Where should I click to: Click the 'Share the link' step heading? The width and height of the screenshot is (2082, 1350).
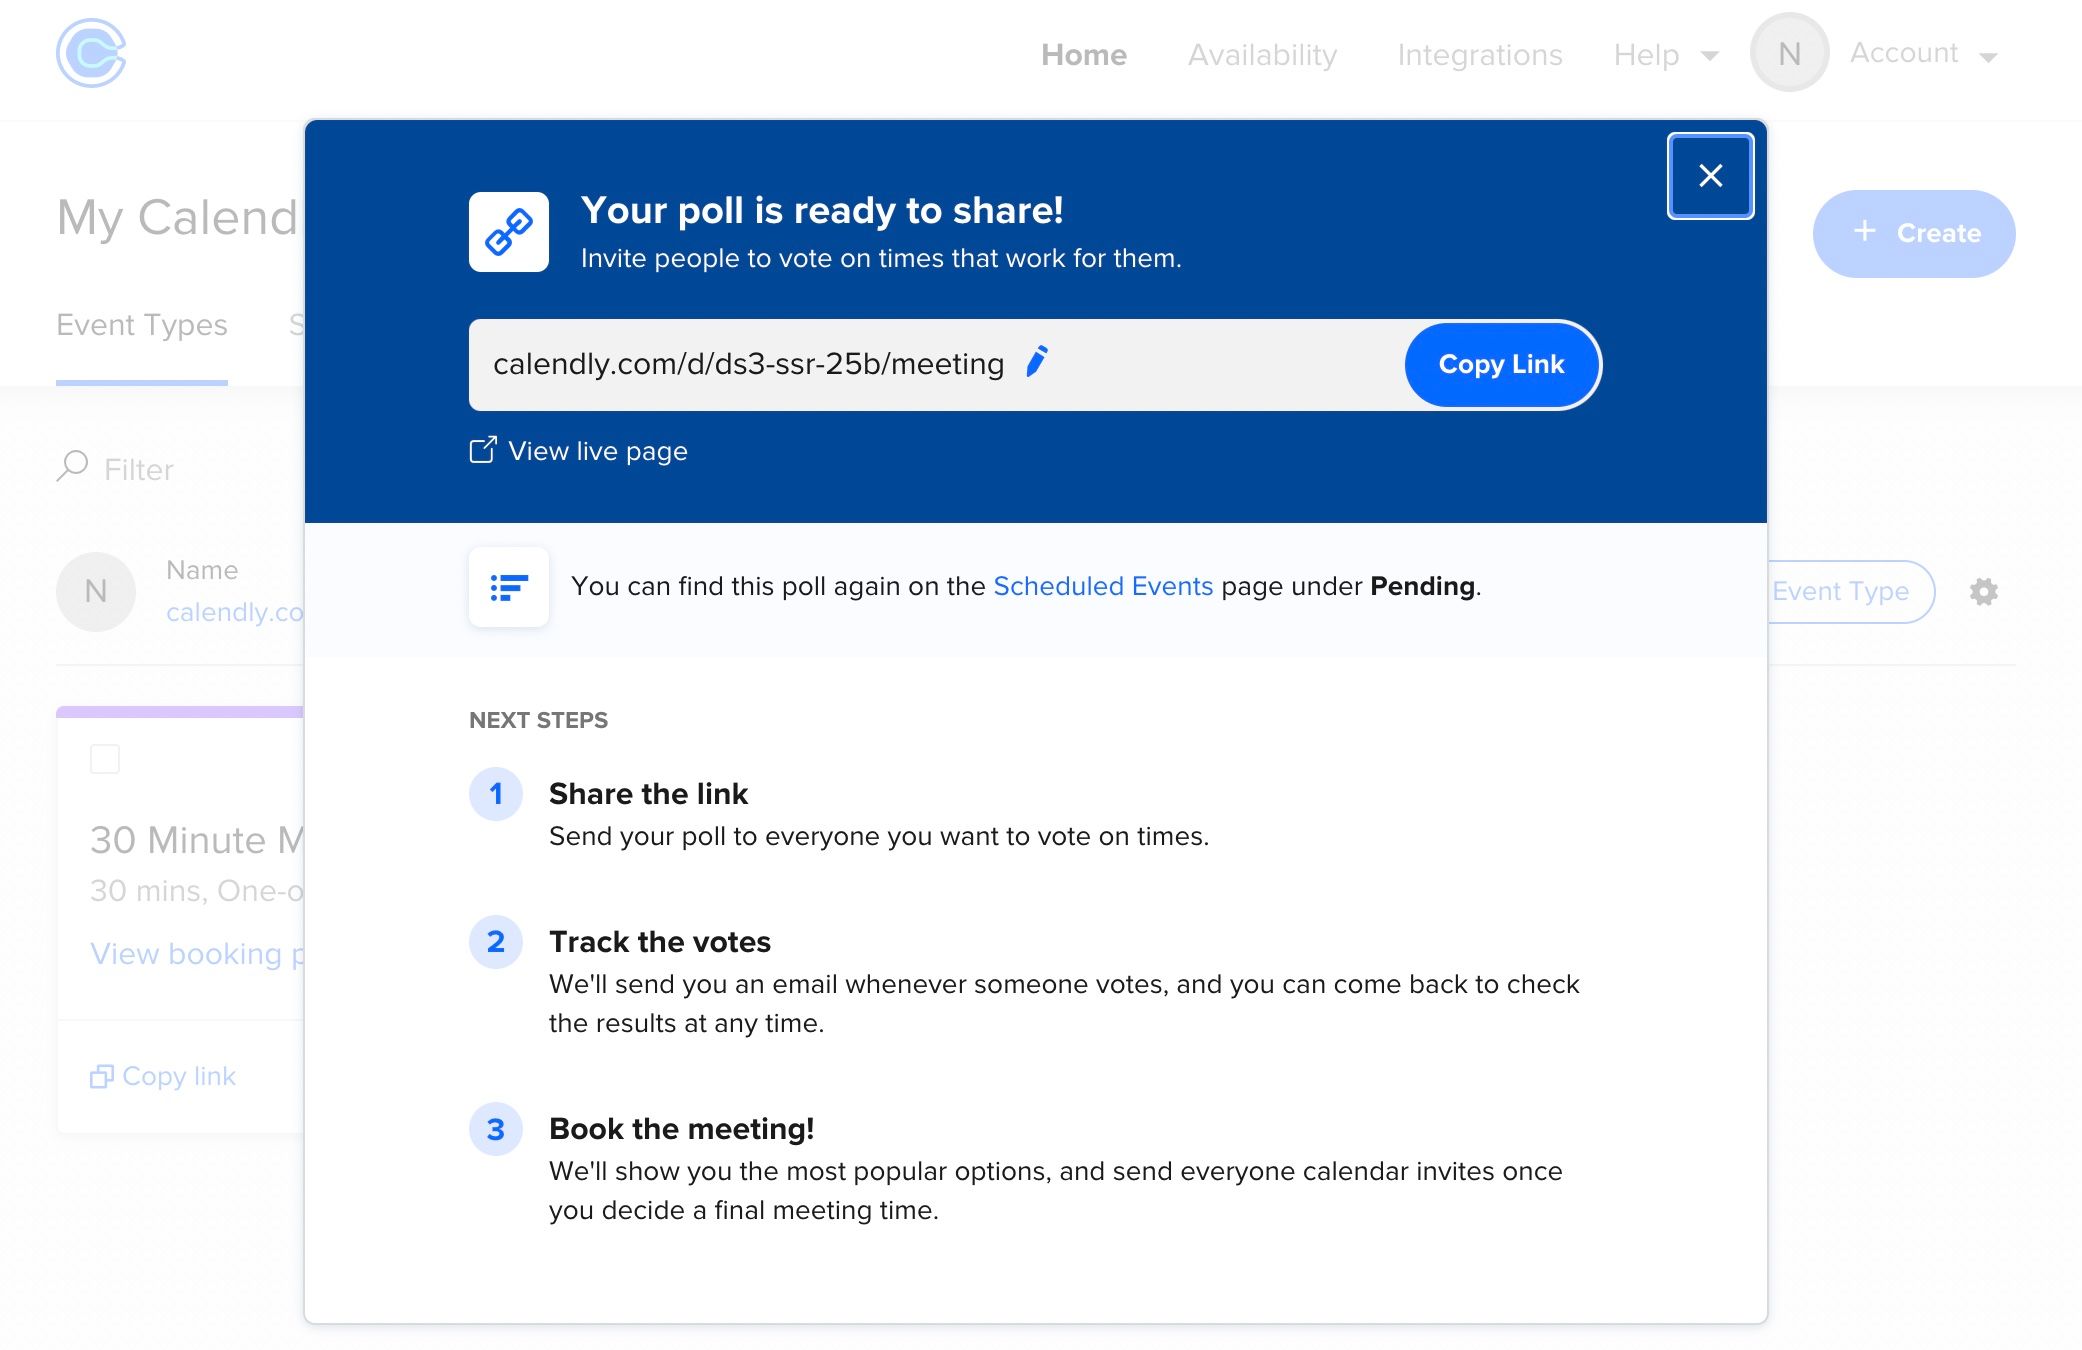click(x=648, y=794)
